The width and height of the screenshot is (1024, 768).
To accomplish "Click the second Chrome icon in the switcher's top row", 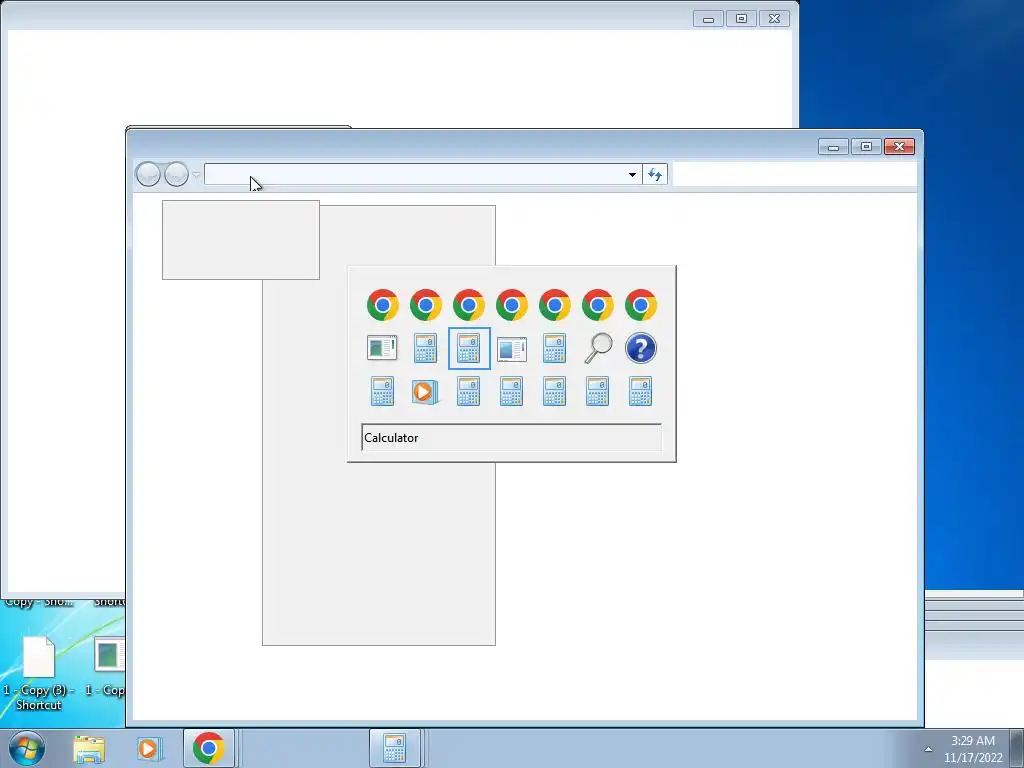I will pos(426,305).
